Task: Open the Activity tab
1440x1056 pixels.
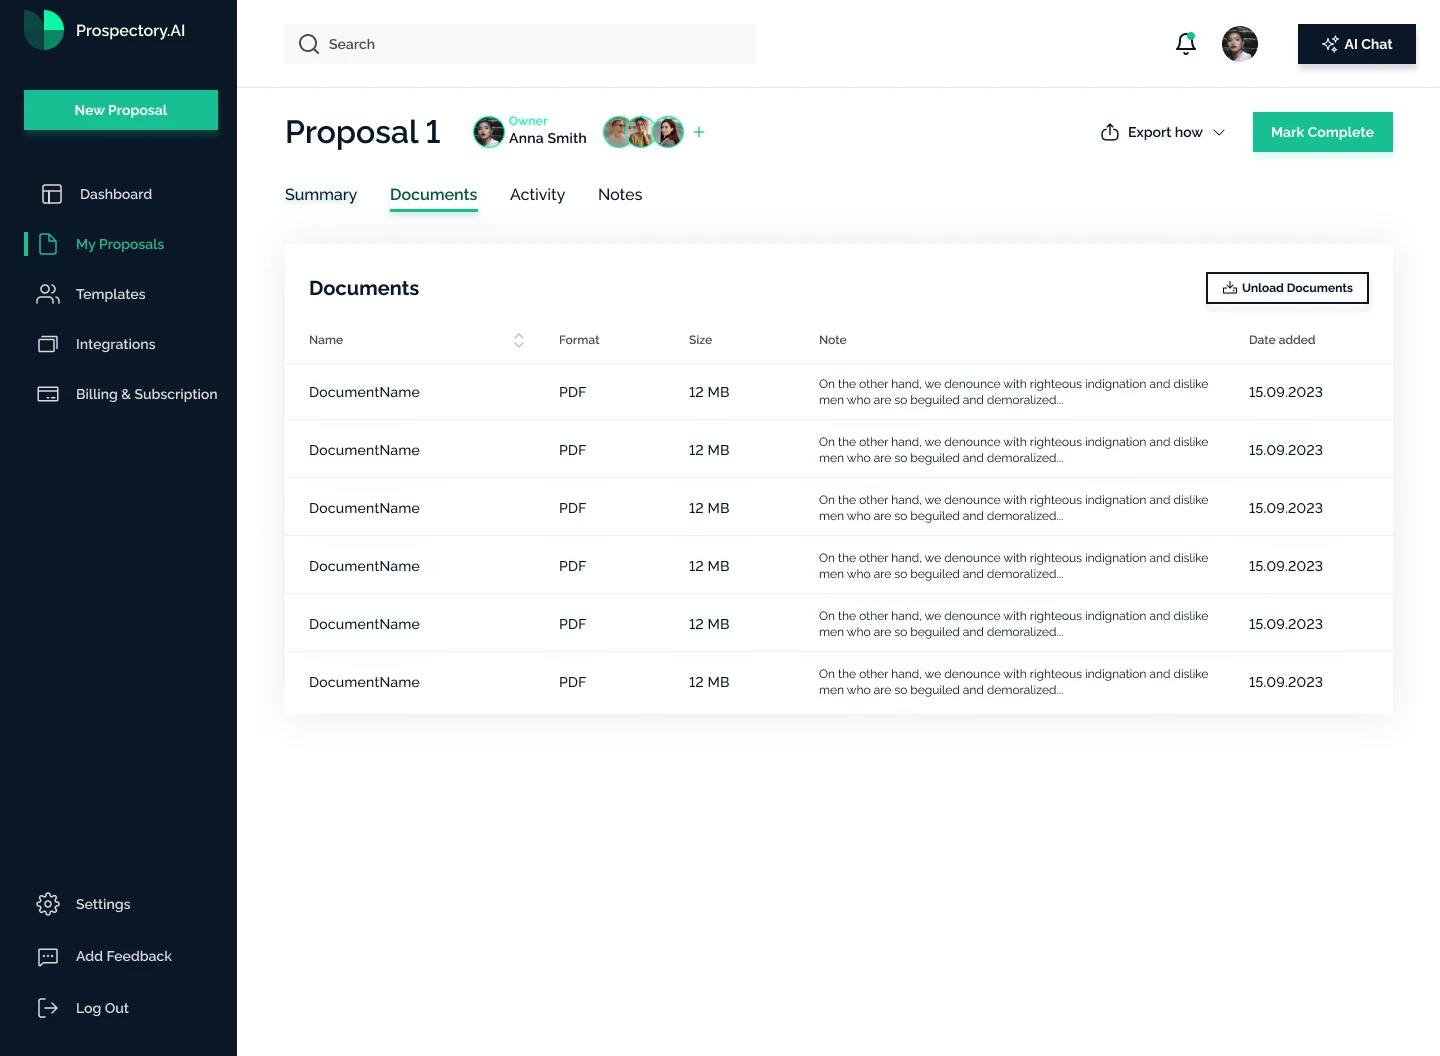Action: click(538, 195)
